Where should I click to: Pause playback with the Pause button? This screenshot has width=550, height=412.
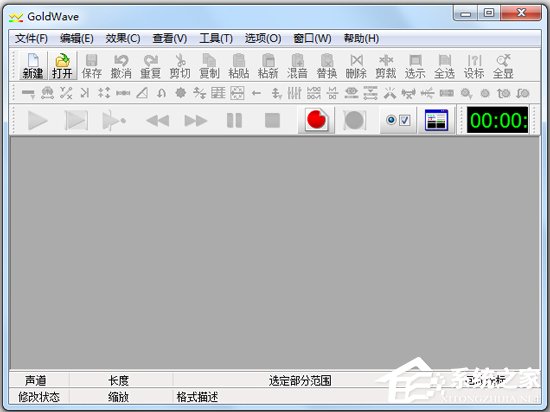click(x=234, y=120)
